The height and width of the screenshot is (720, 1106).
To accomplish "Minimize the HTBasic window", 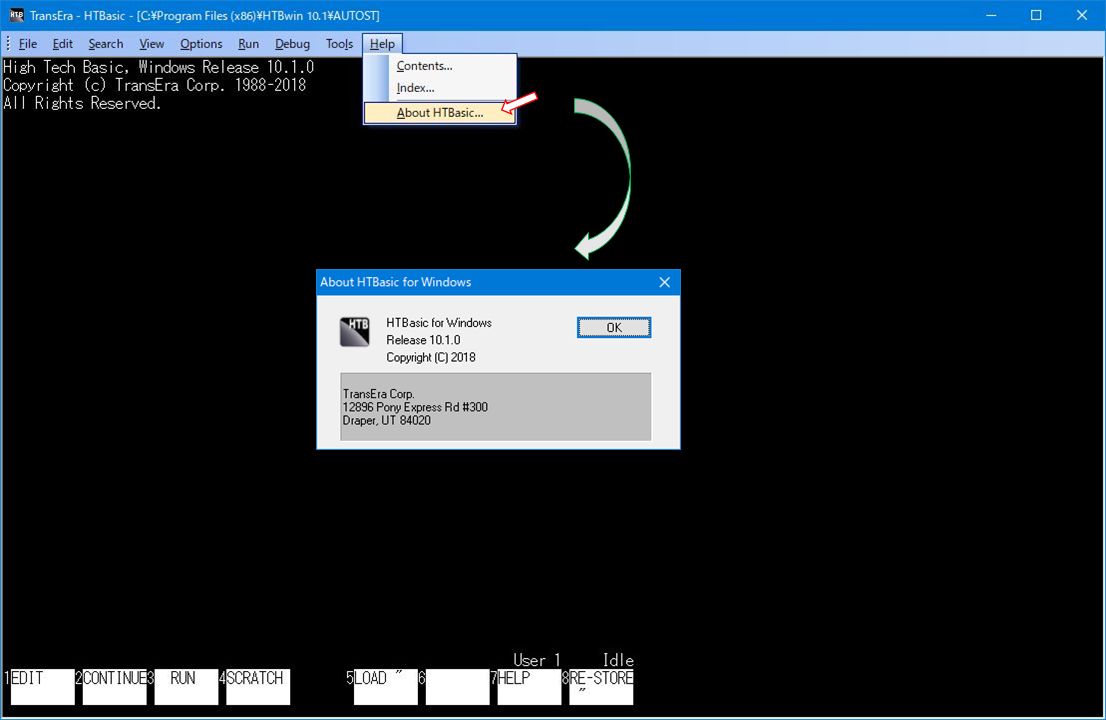I will [991, 15].
